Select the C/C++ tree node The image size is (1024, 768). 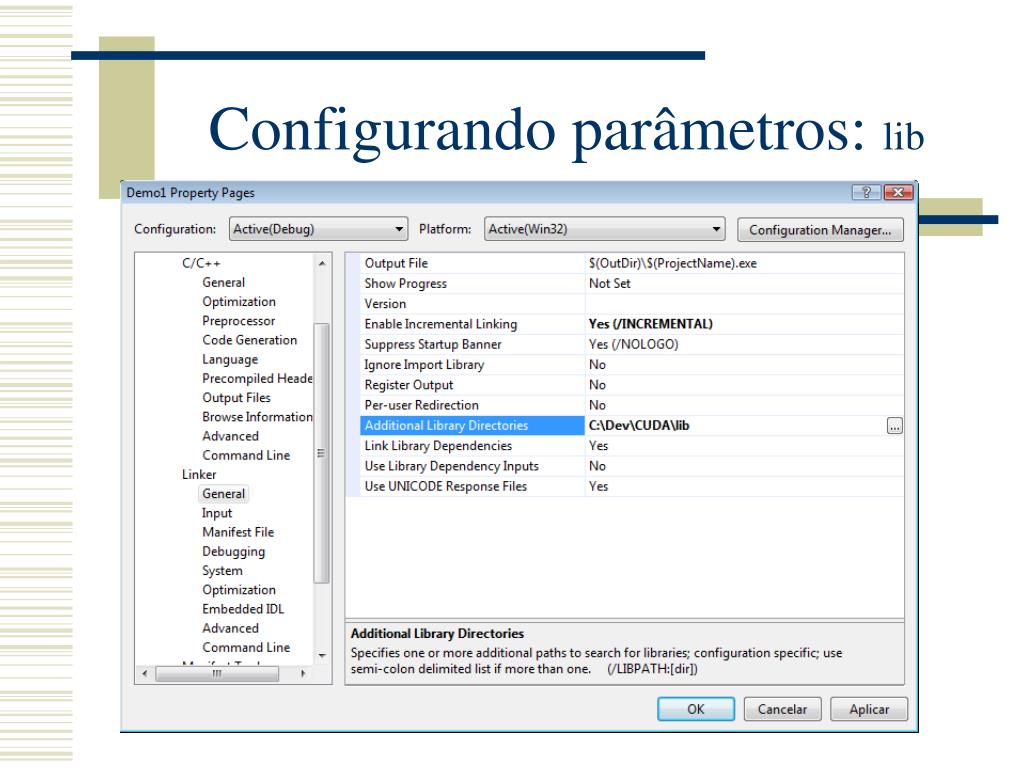pos(201,263)
